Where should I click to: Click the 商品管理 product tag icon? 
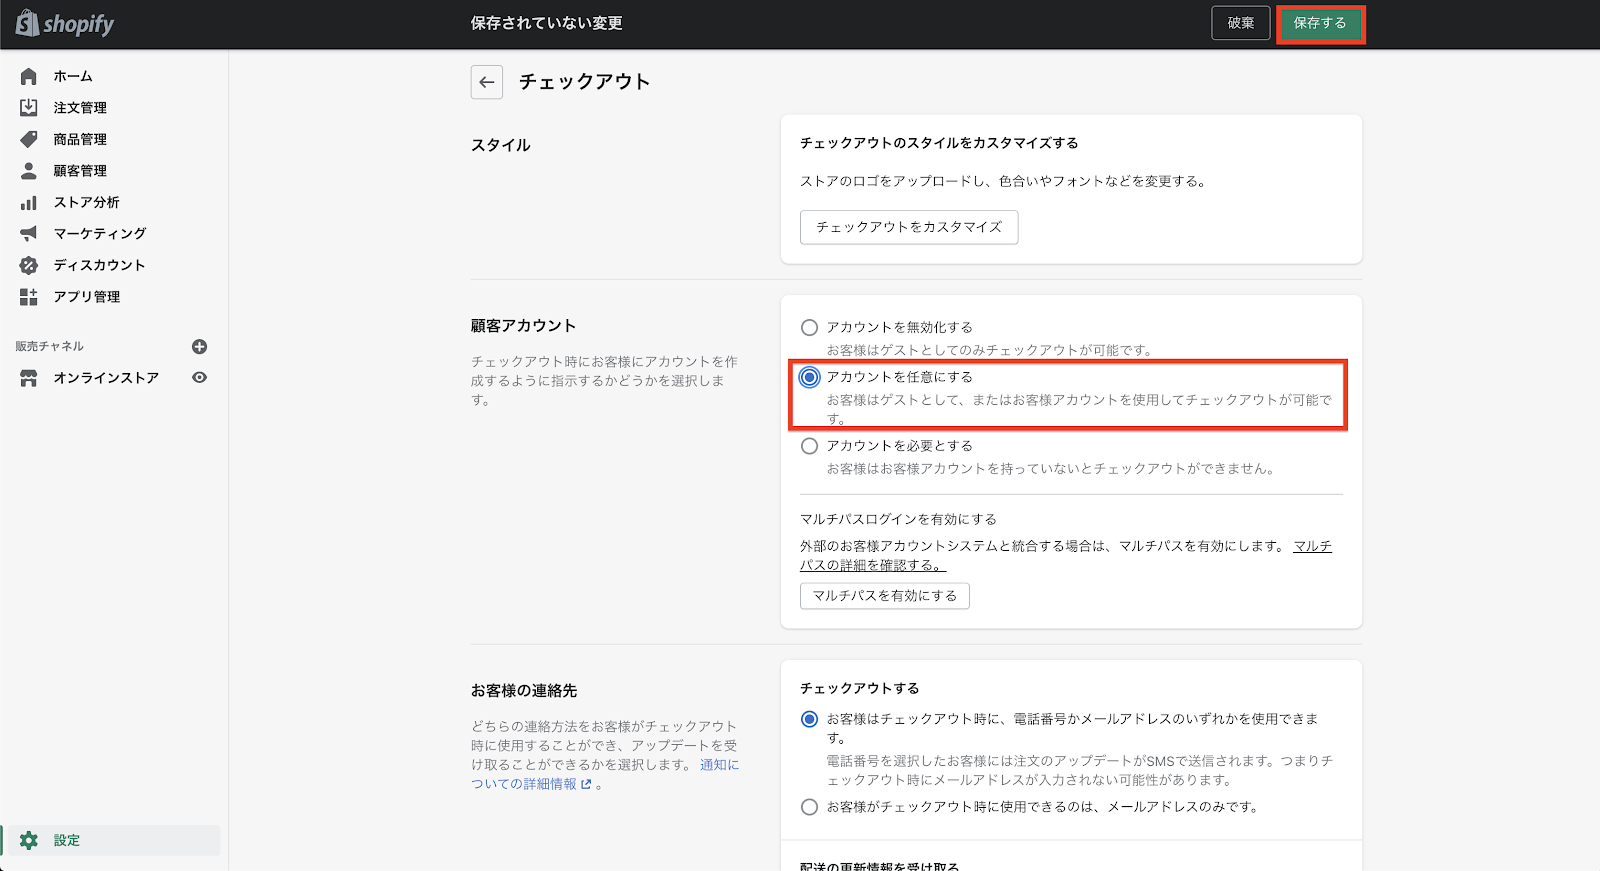click(29, 139)
